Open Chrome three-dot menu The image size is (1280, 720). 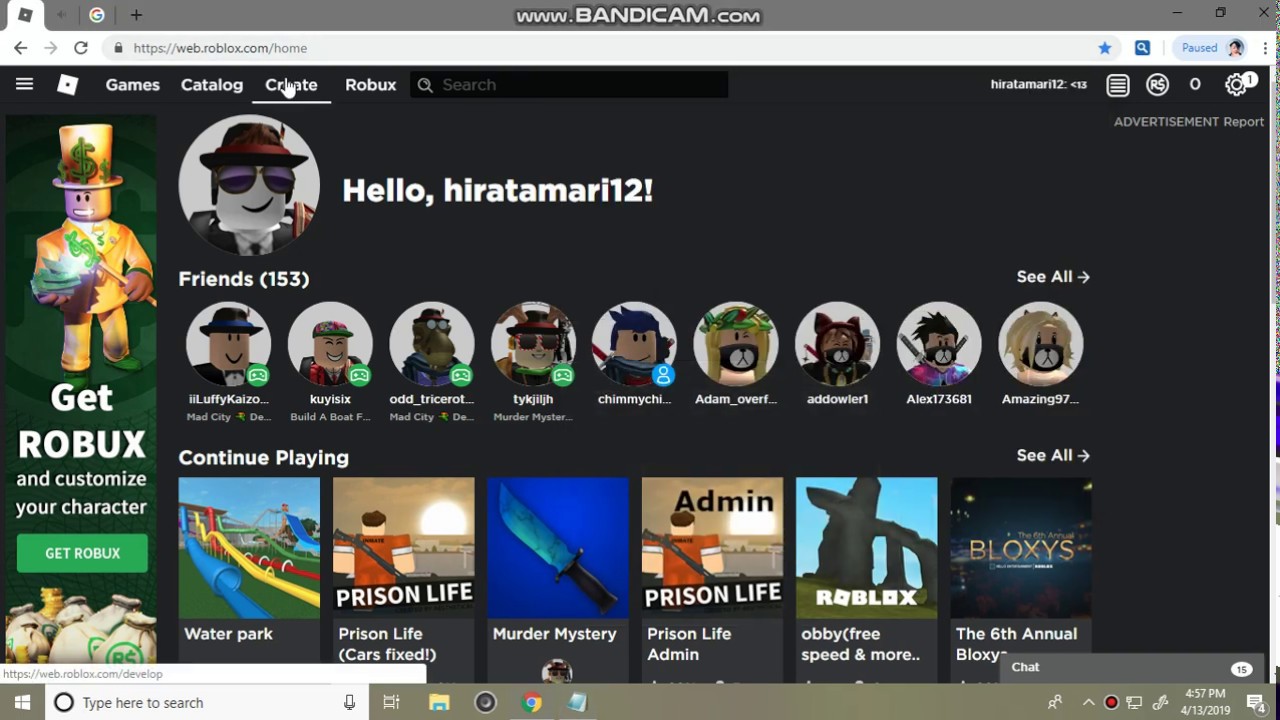(x=1266, y=48)
